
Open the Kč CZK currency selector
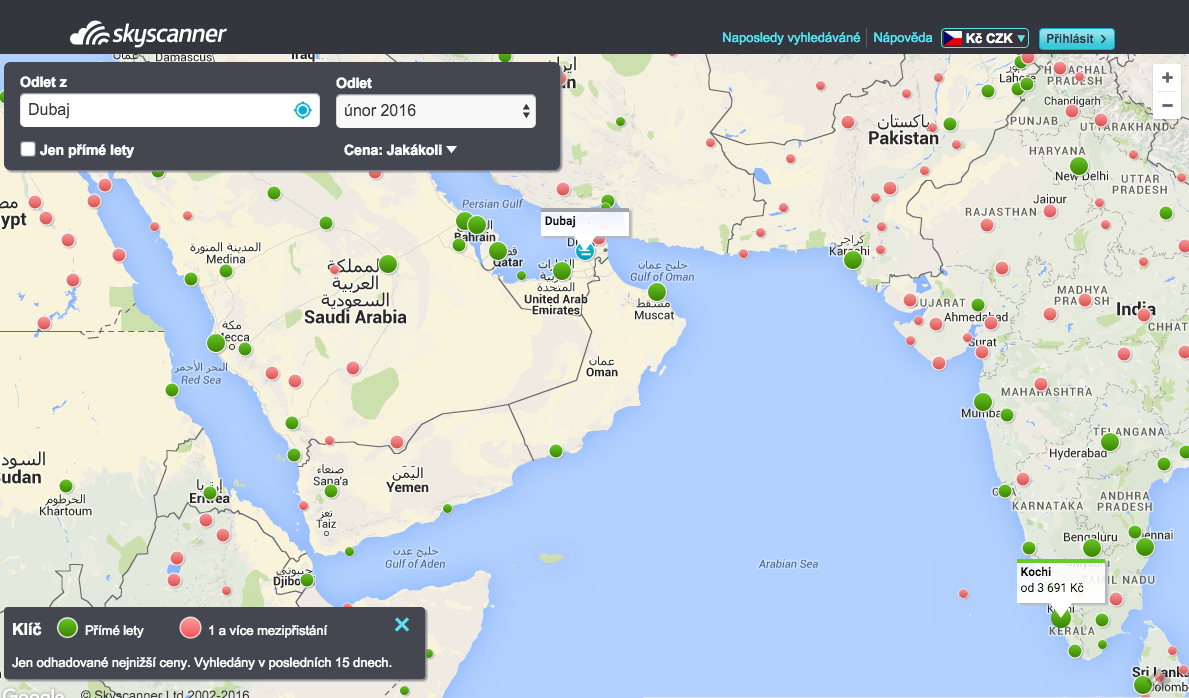pyautogui.click(x=984, y=38)
